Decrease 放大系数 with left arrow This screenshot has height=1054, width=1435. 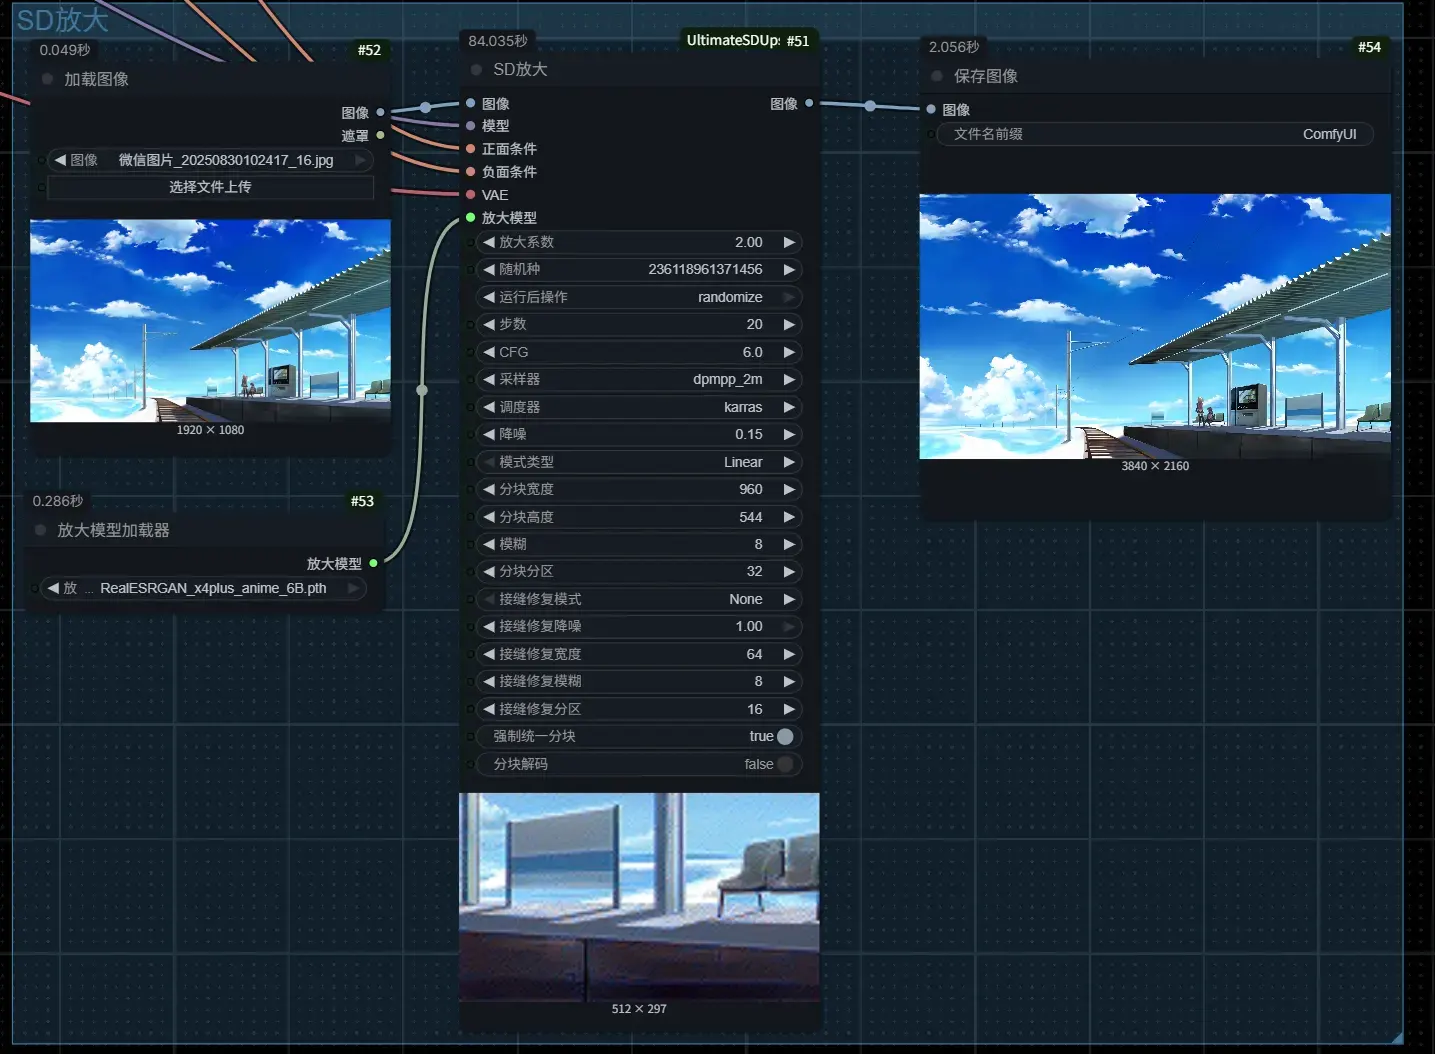click(x=489, y=242)
